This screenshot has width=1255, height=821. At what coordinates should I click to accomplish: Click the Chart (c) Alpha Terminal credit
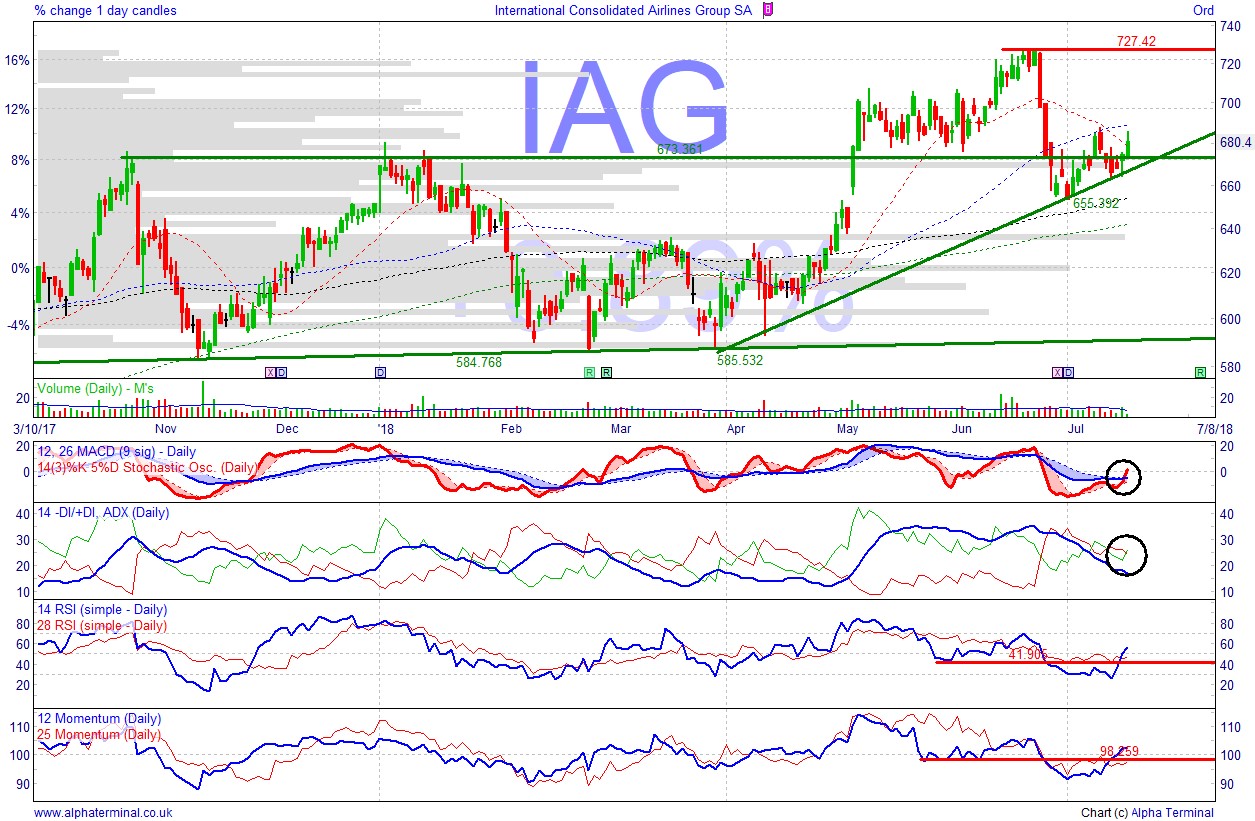[1147, 813]
